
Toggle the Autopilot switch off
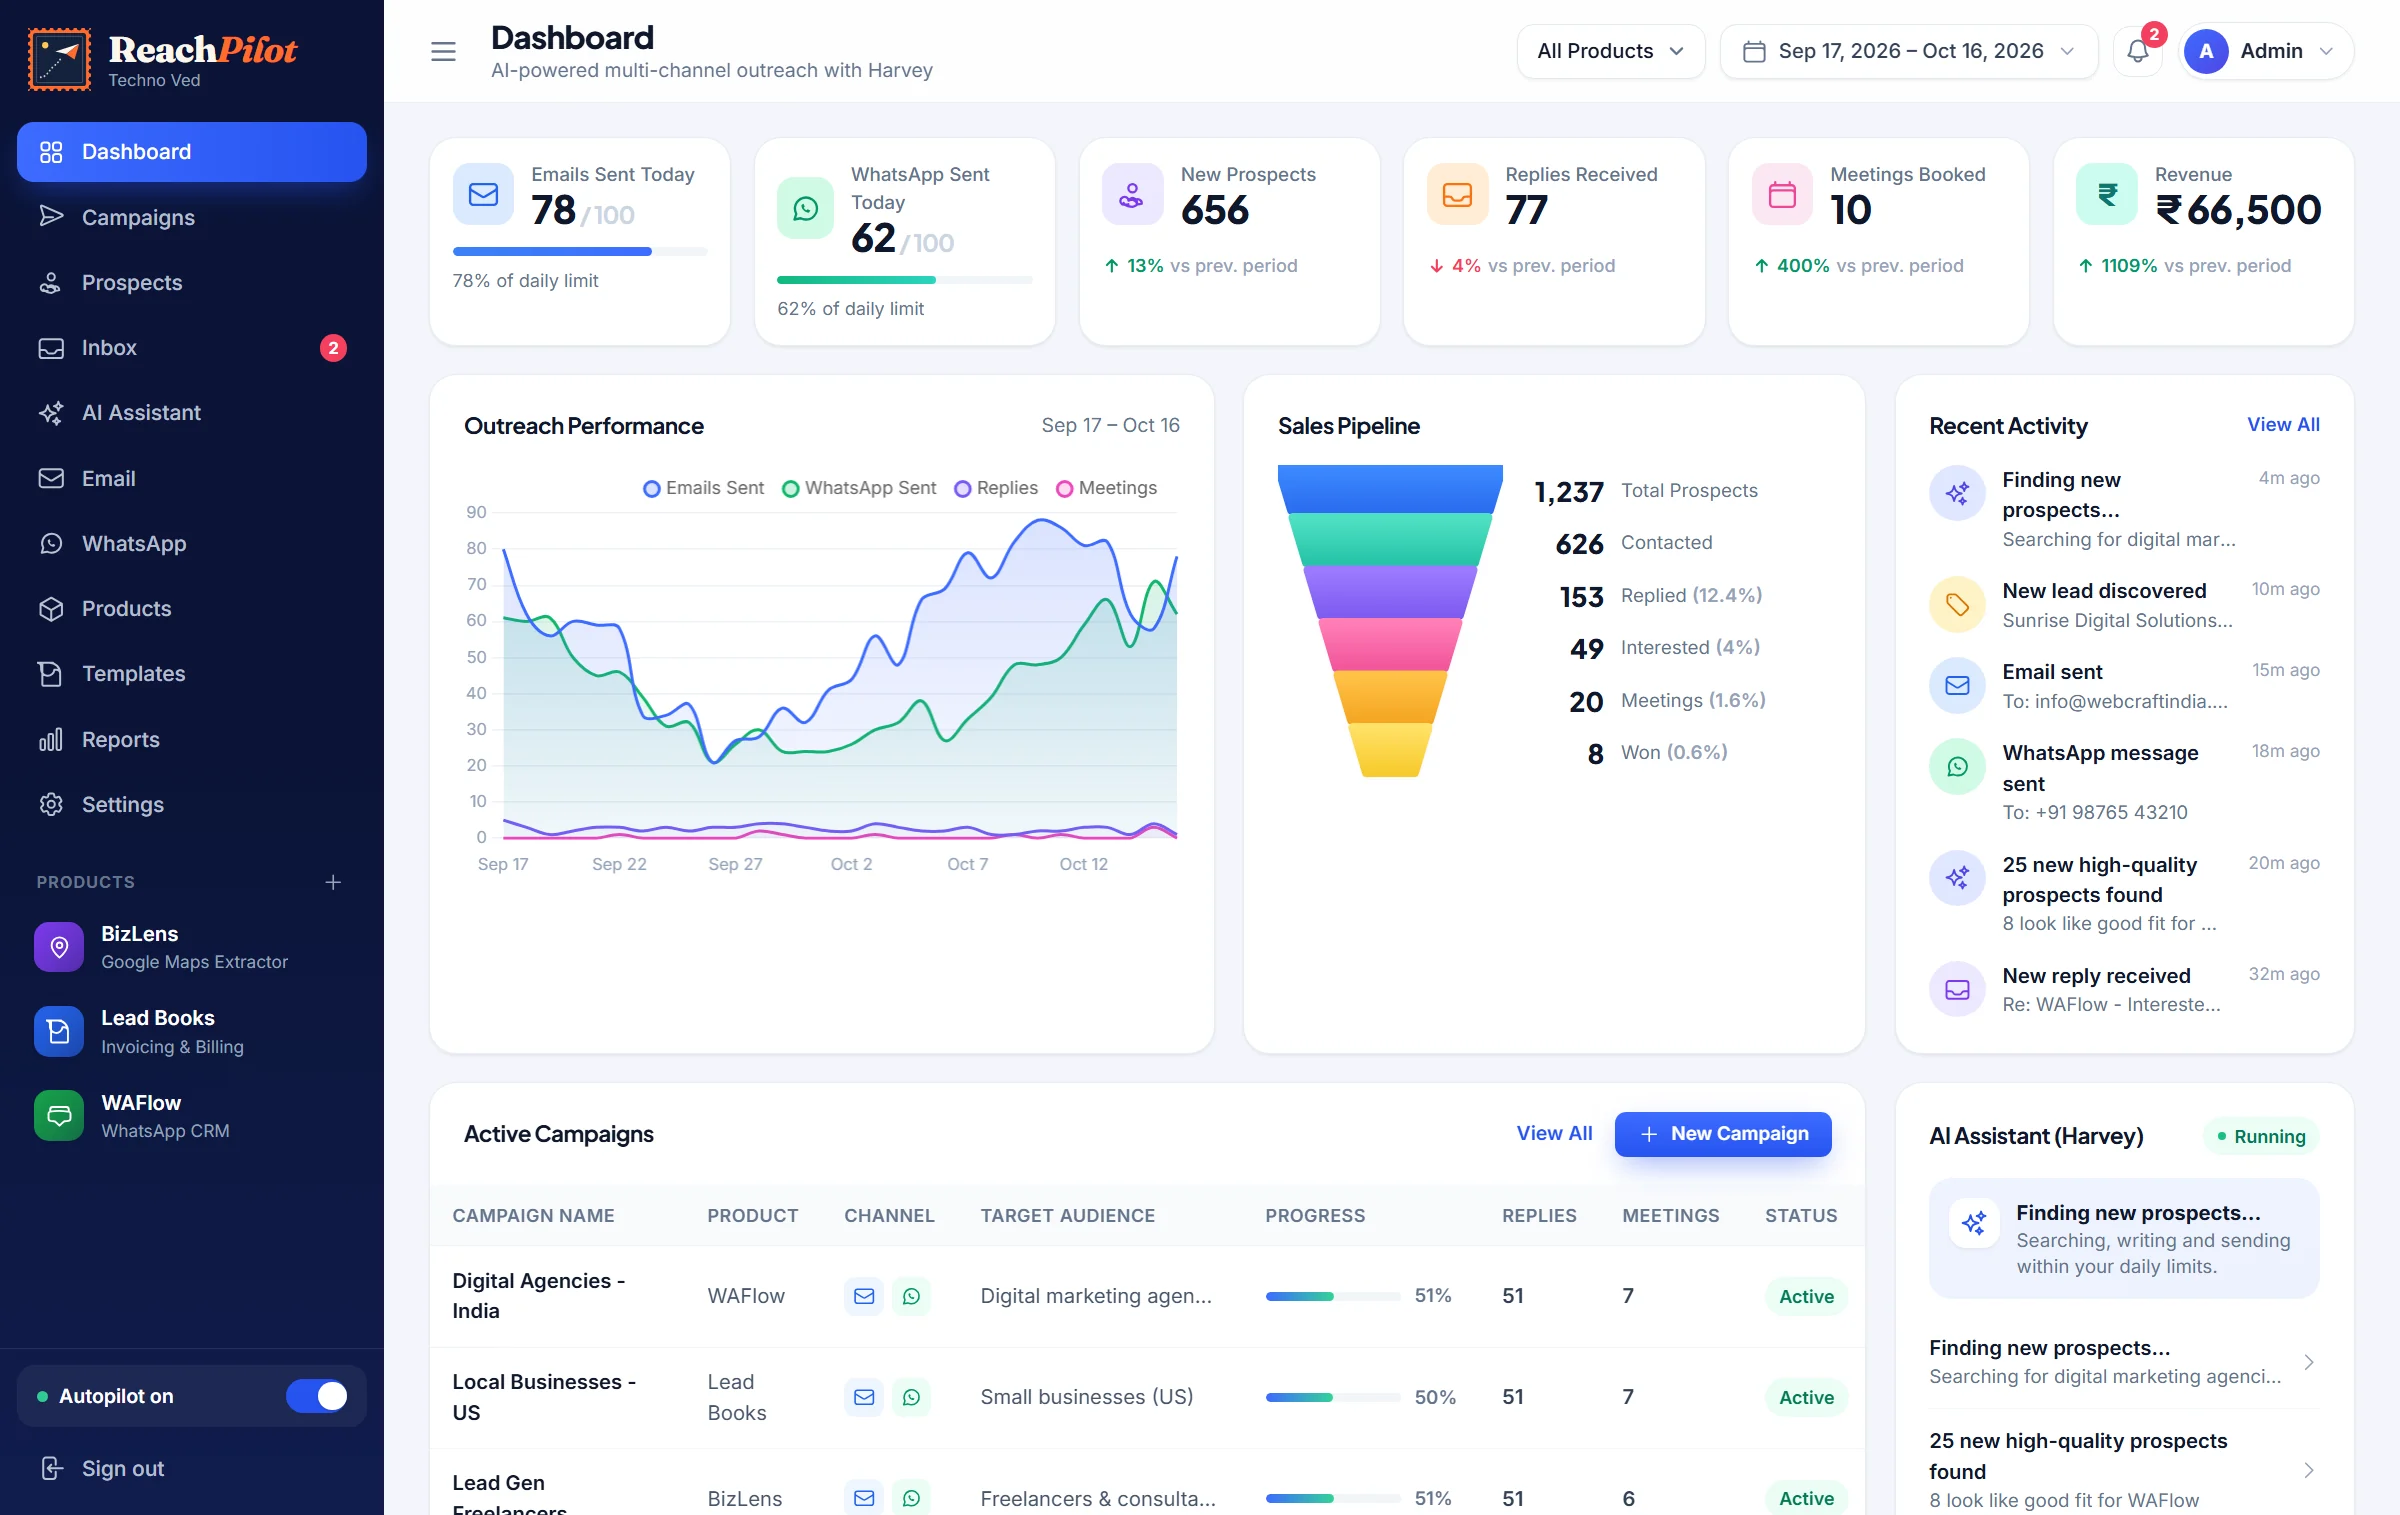click(317, 1396)
